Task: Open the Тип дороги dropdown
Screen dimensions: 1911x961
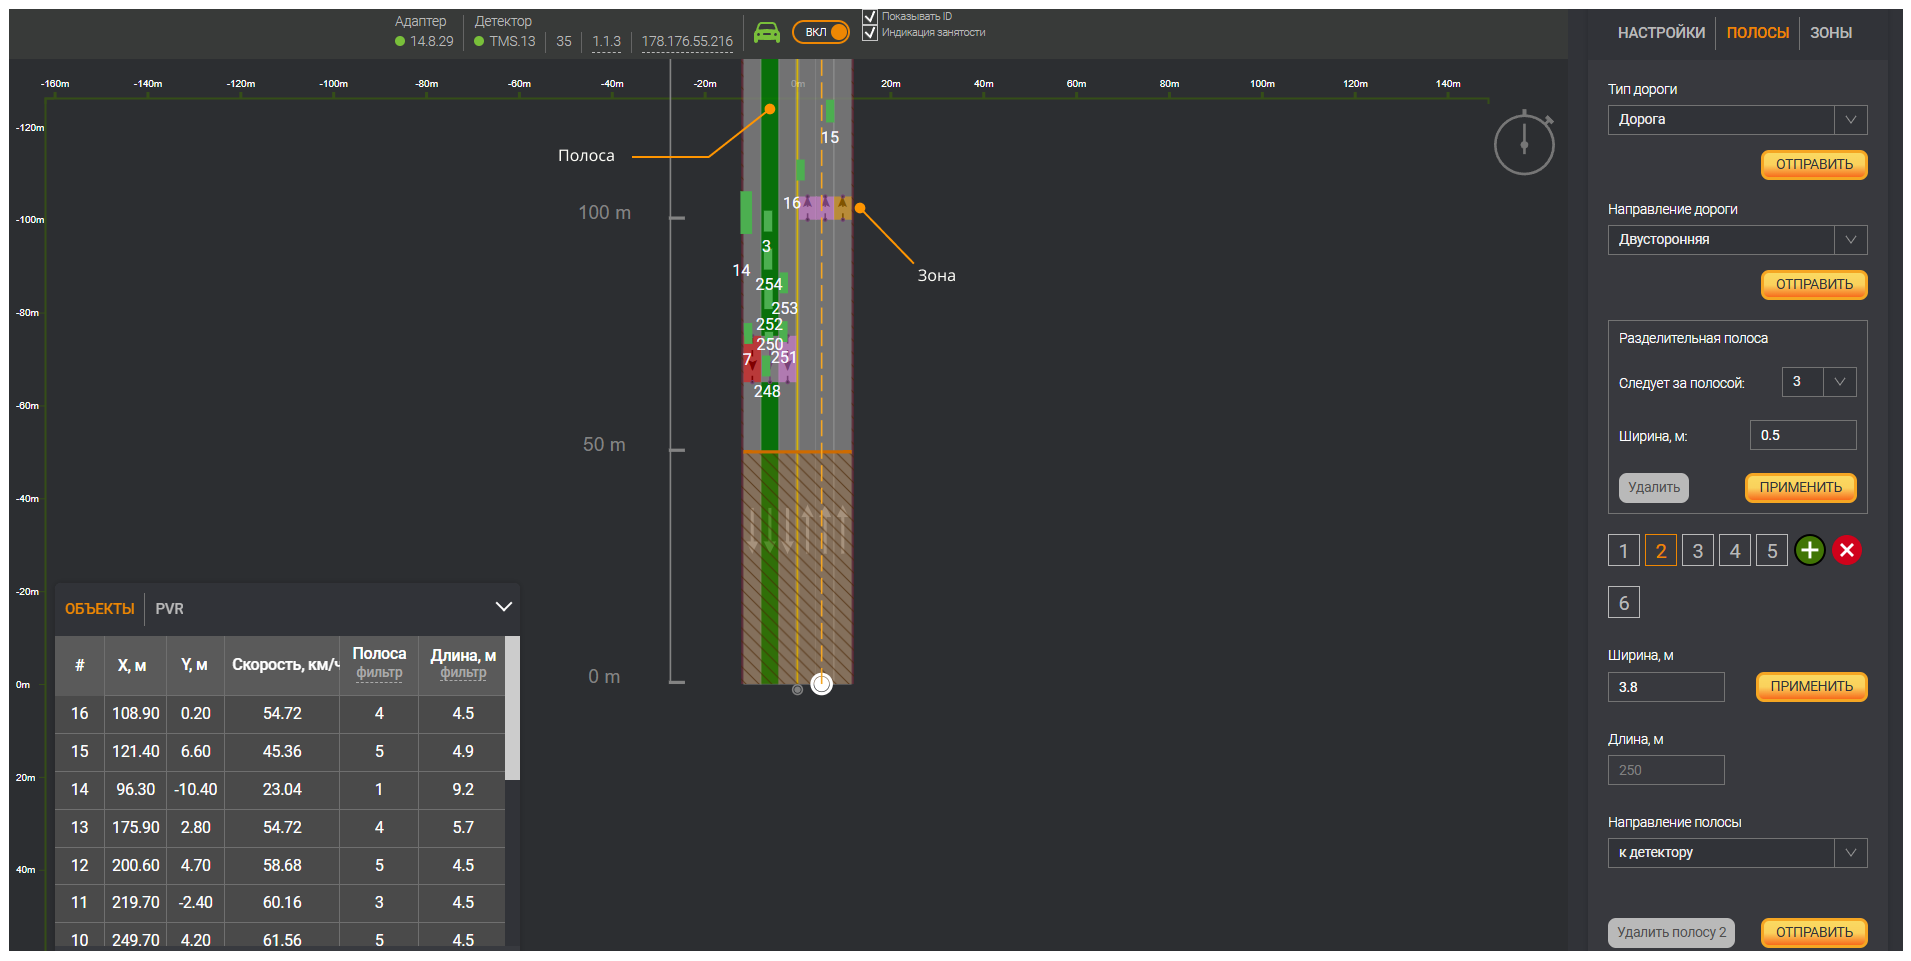Action: pos(1737,120)
